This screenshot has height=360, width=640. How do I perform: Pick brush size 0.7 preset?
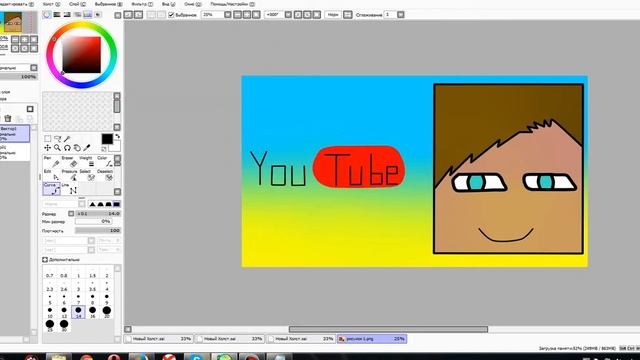tap(50, 273)
